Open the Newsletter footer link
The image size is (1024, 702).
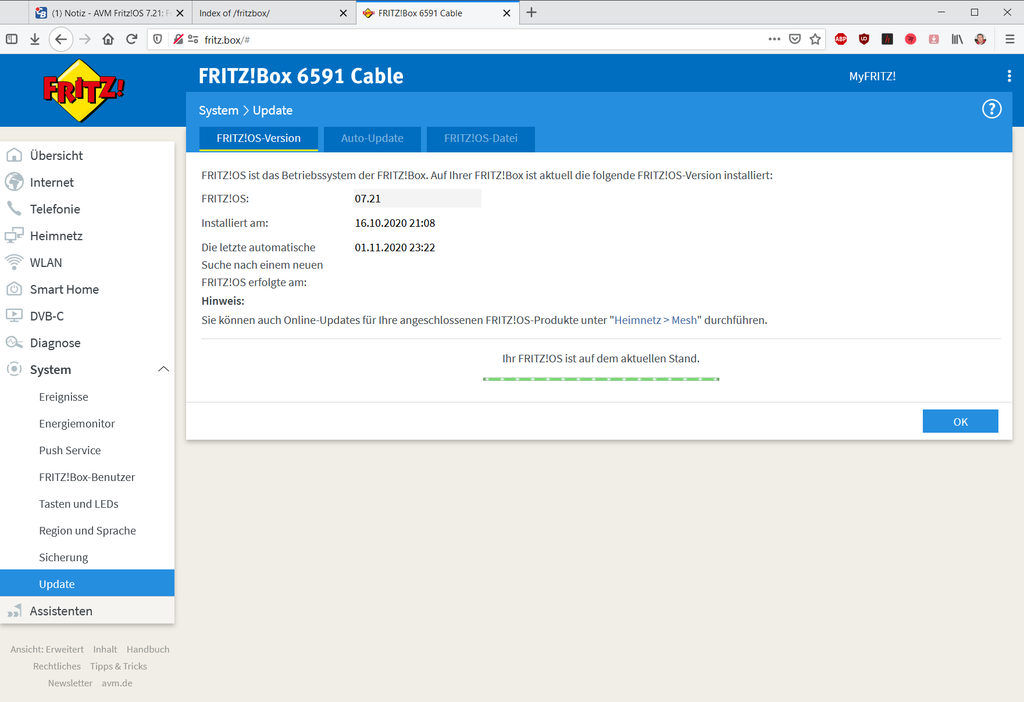click(x=70, y=683)
